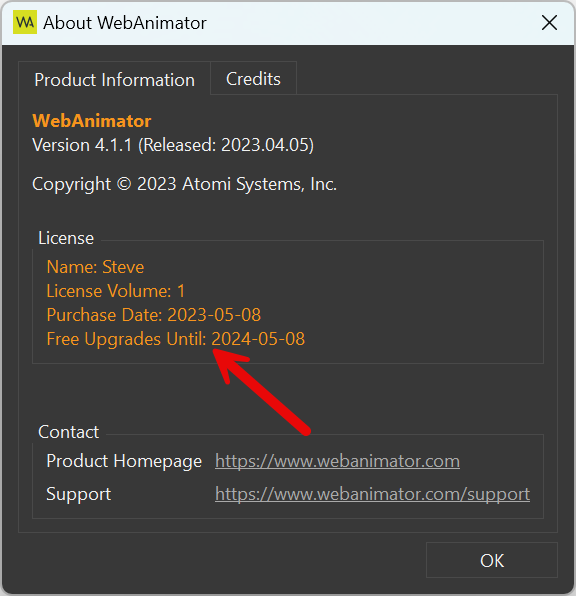Click the Copyright 2023 Atomi Systems line
The width and height of the screenshot is (576, 596).
[x=184, y=184]
